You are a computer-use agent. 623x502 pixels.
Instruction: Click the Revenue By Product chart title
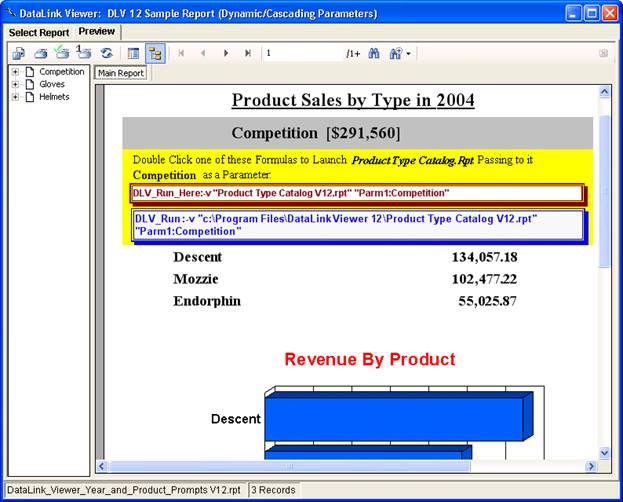click(370, 359)
